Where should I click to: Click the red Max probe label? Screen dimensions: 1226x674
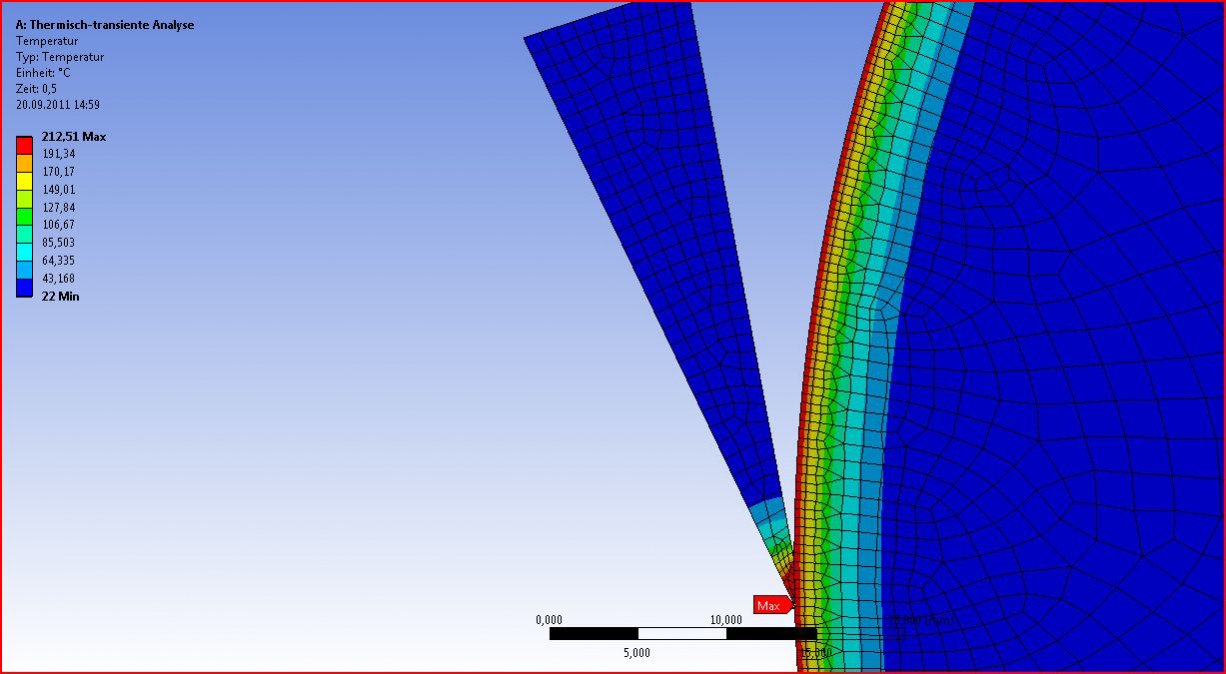coord(769,605)
